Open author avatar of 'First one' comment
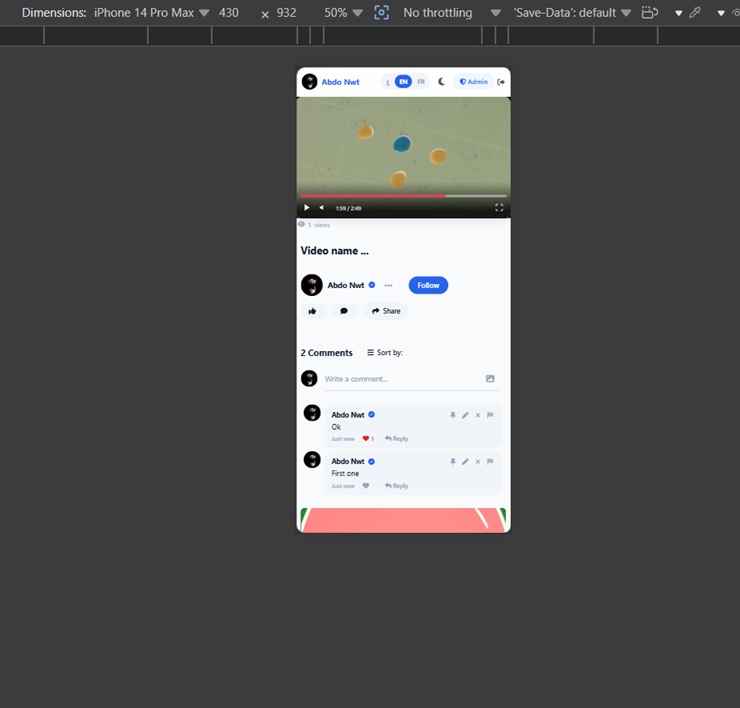The image size is (740, 708). (312, 459)
